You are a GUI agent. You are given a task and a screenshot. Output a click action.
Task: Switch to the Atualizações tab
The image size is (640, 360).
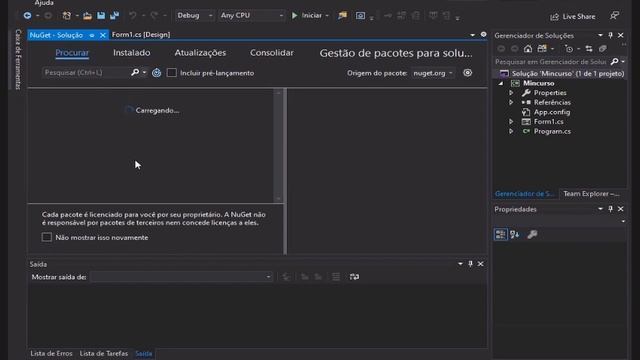pyautogui.click(x=200, y=53)
